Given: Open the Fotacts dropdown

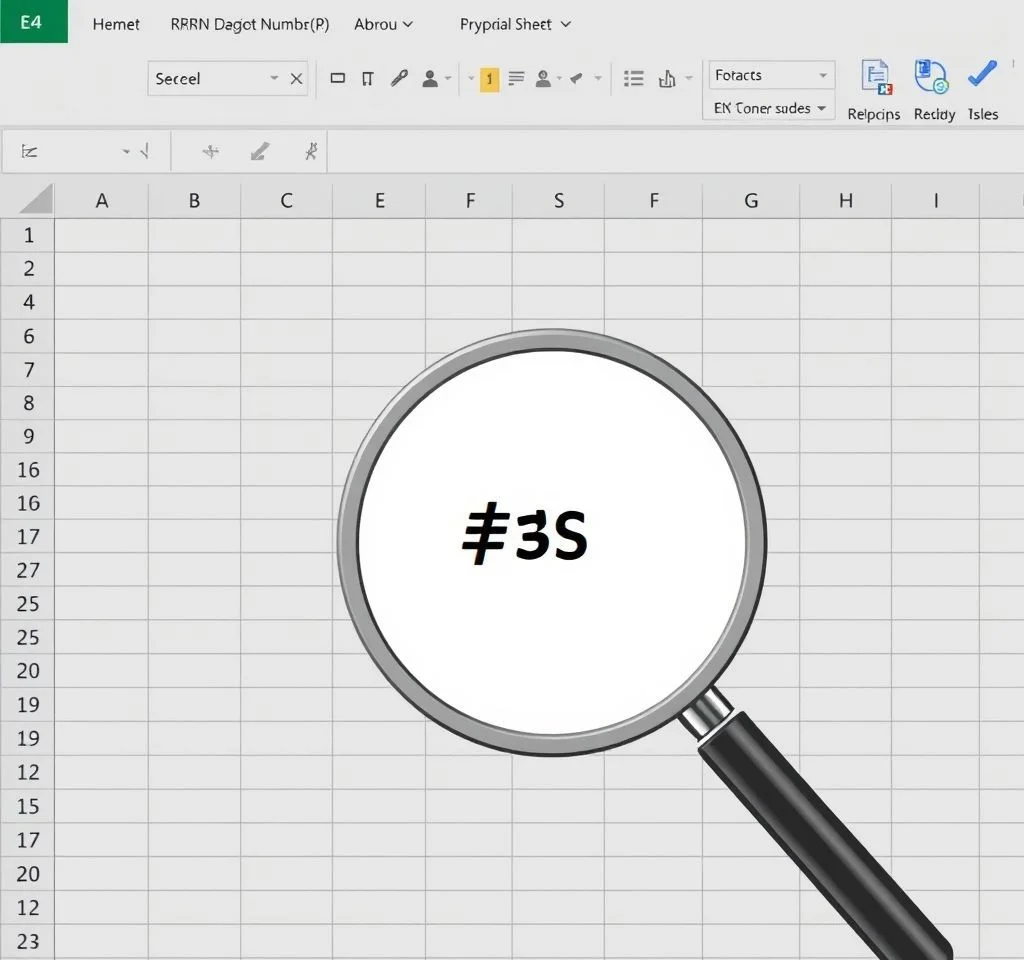Looking at the screenshot, I should (x=771, y=75).
